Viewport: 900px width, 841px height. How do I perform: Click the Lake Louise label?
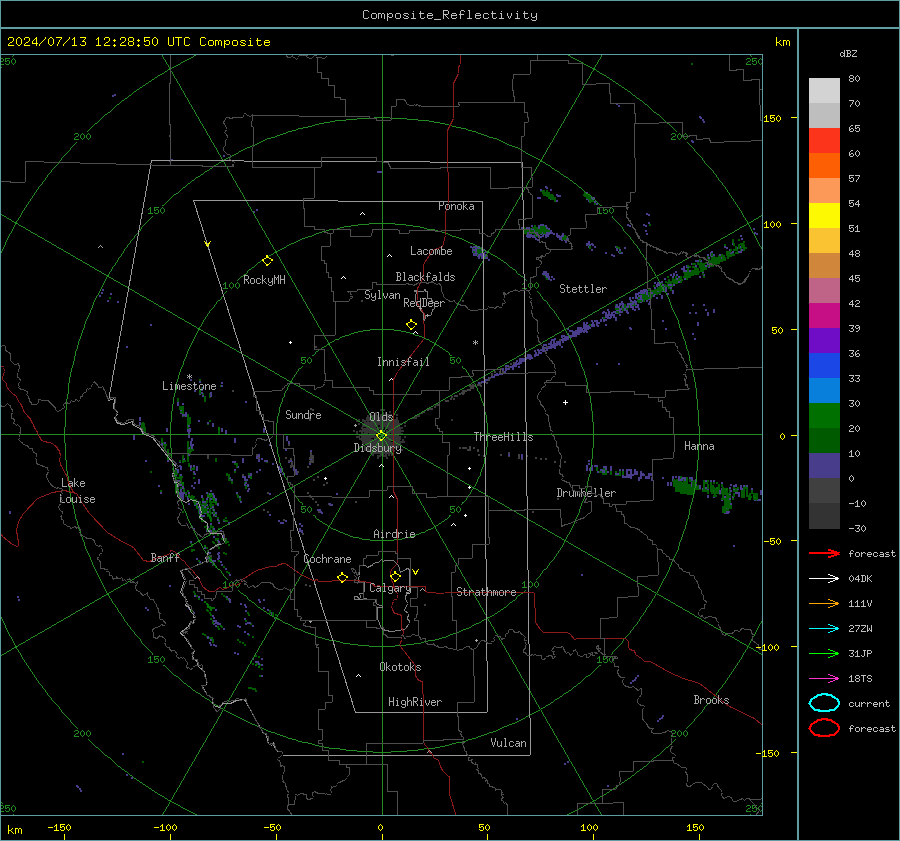(78, 491)
